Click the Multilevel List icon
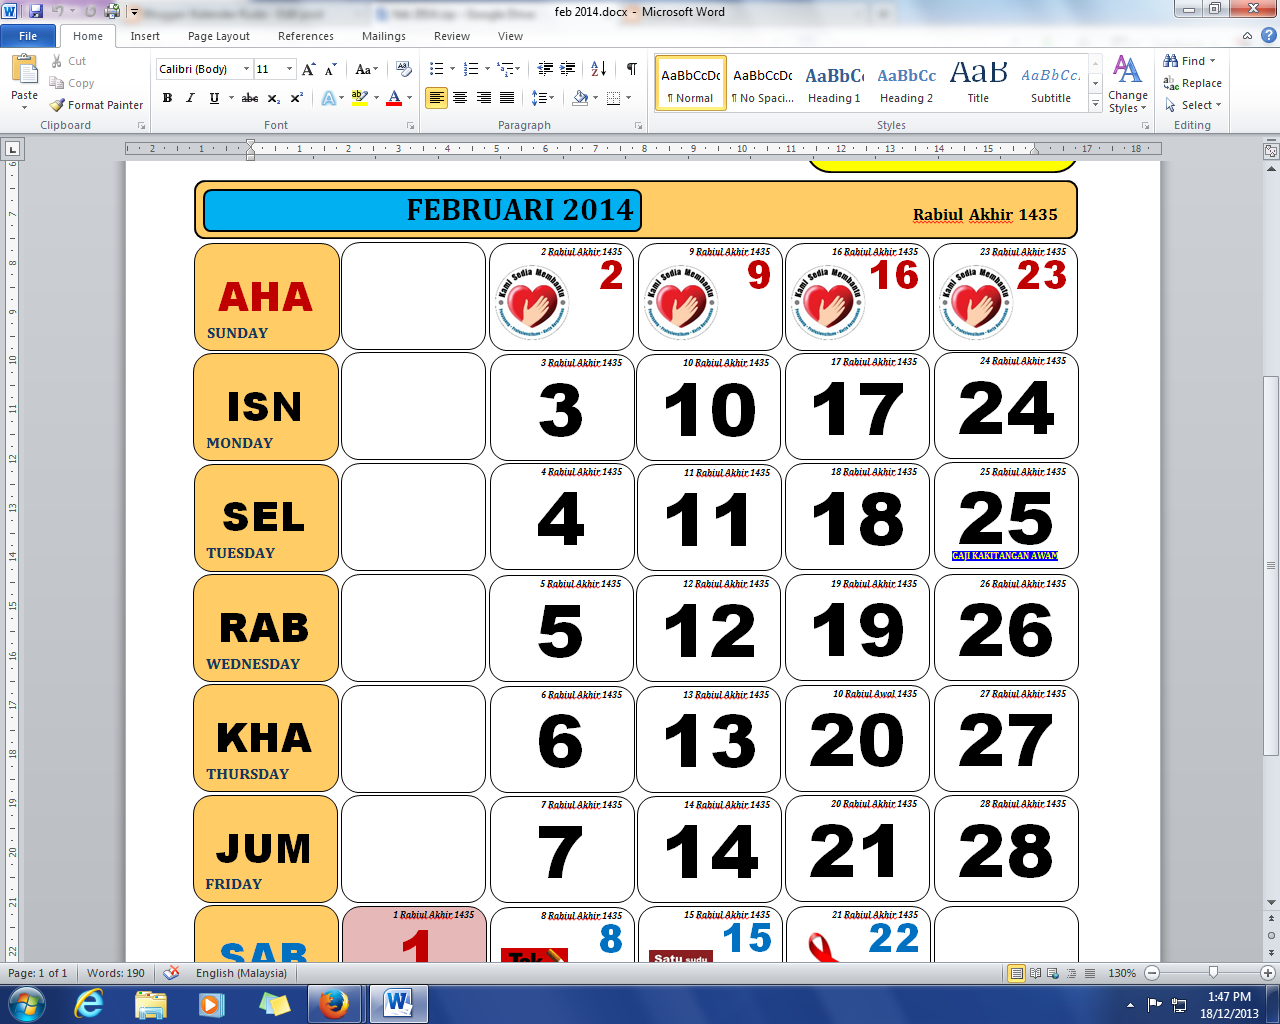The height and width of the screenshot is (1024, 1280). (x=506, y=69)
